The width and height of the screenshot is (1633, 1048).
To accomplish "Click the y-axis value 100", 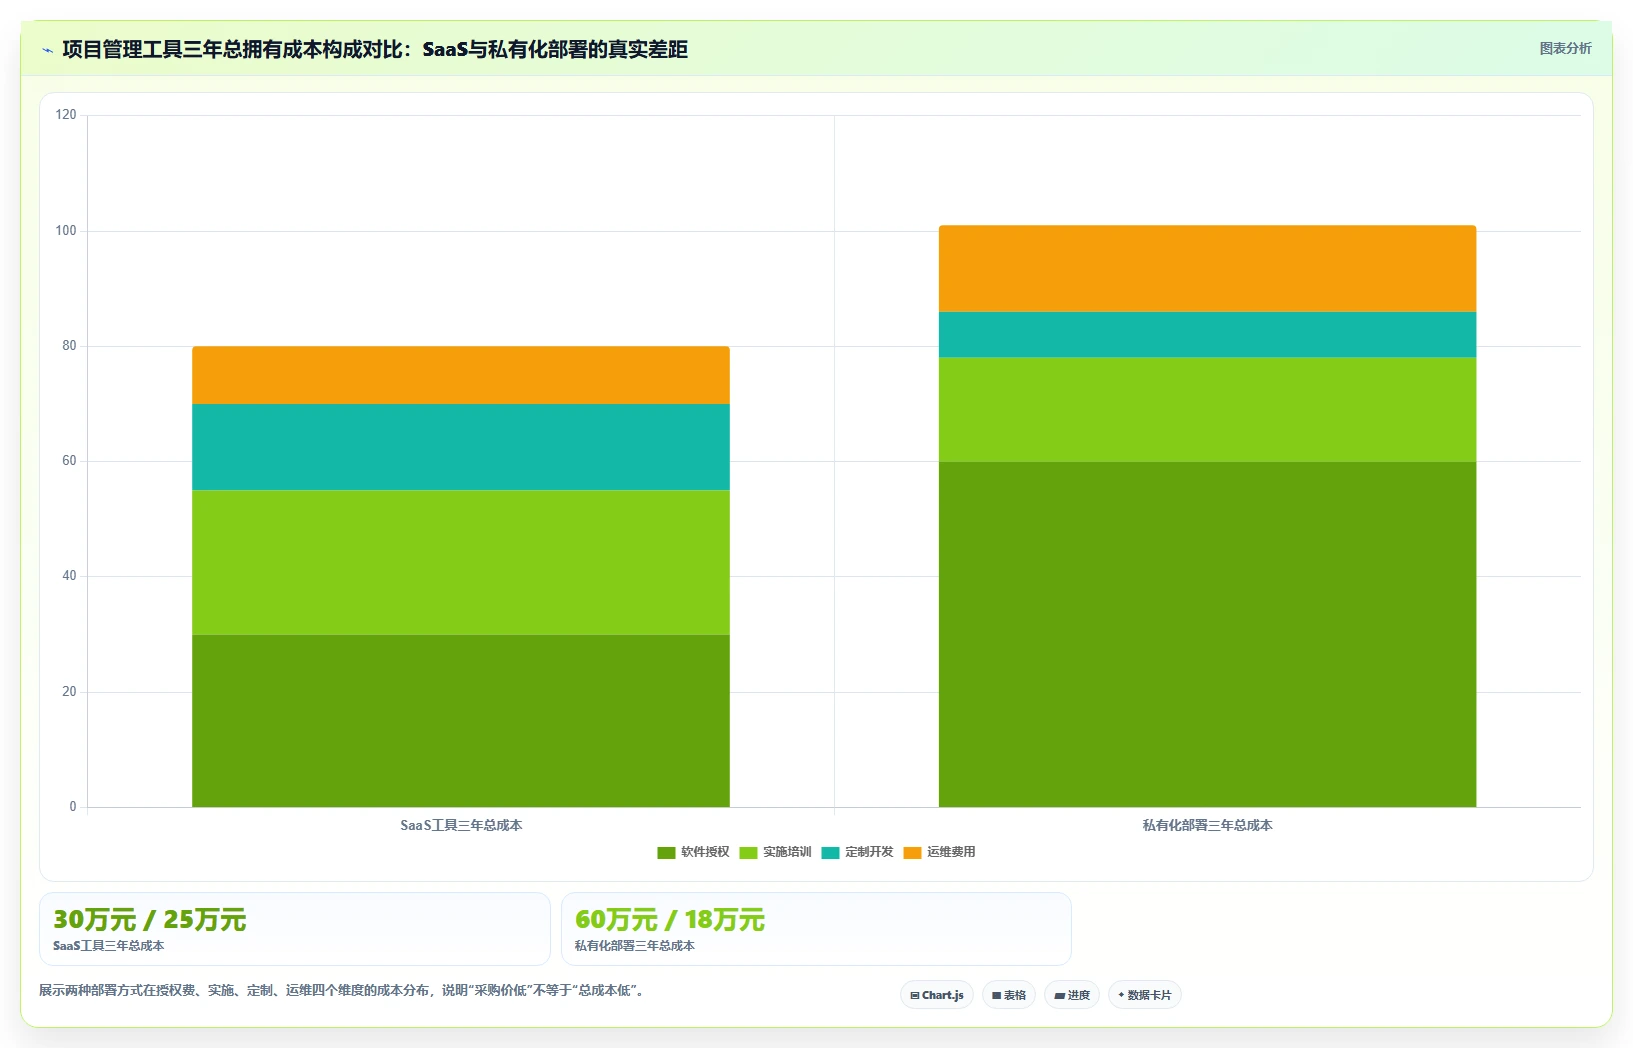I will pos(66,231).
